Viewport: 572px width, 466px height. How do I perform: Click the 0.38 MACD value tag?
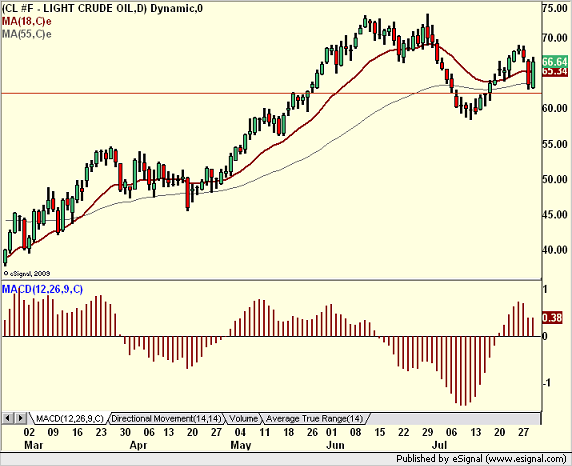(x=552, y=318)
